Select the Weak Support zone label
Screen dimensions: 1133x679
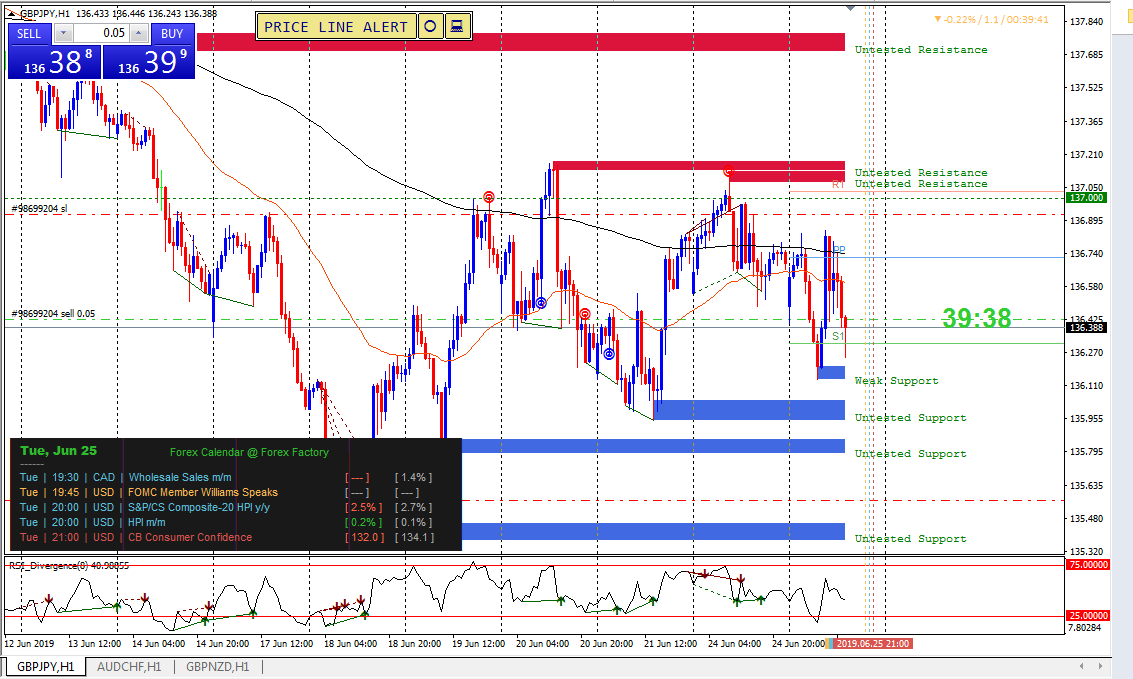896,381
